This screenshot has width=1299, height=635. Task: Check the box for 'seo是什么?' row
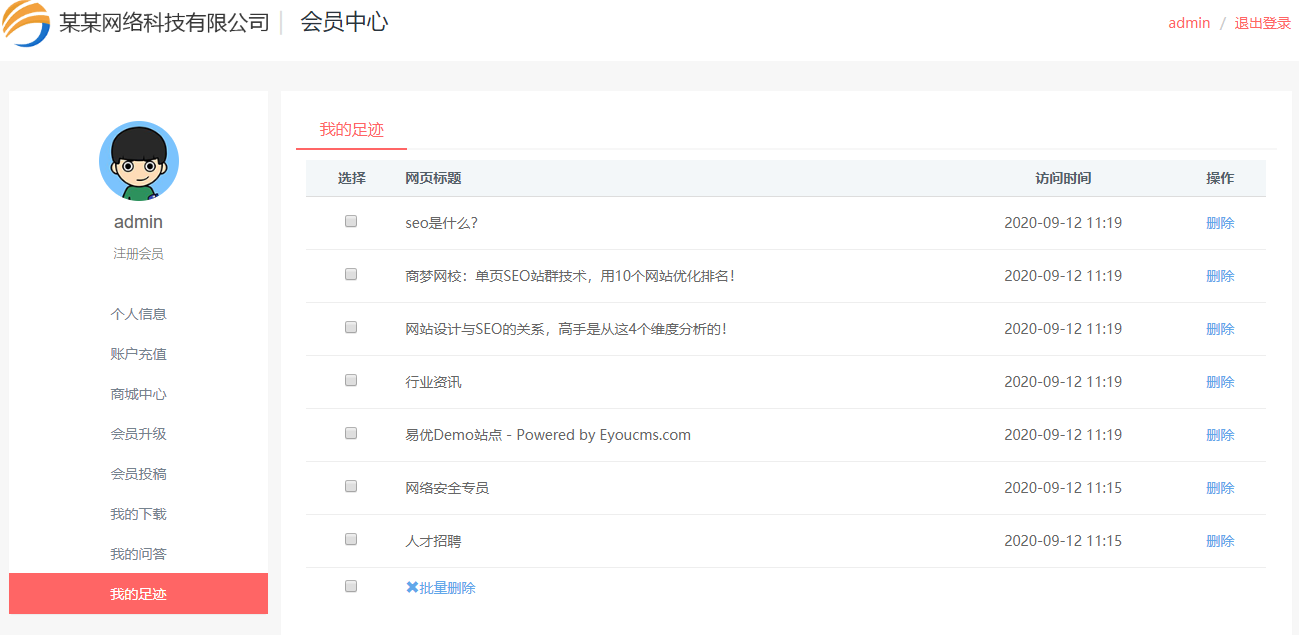(x=351, y=221)
